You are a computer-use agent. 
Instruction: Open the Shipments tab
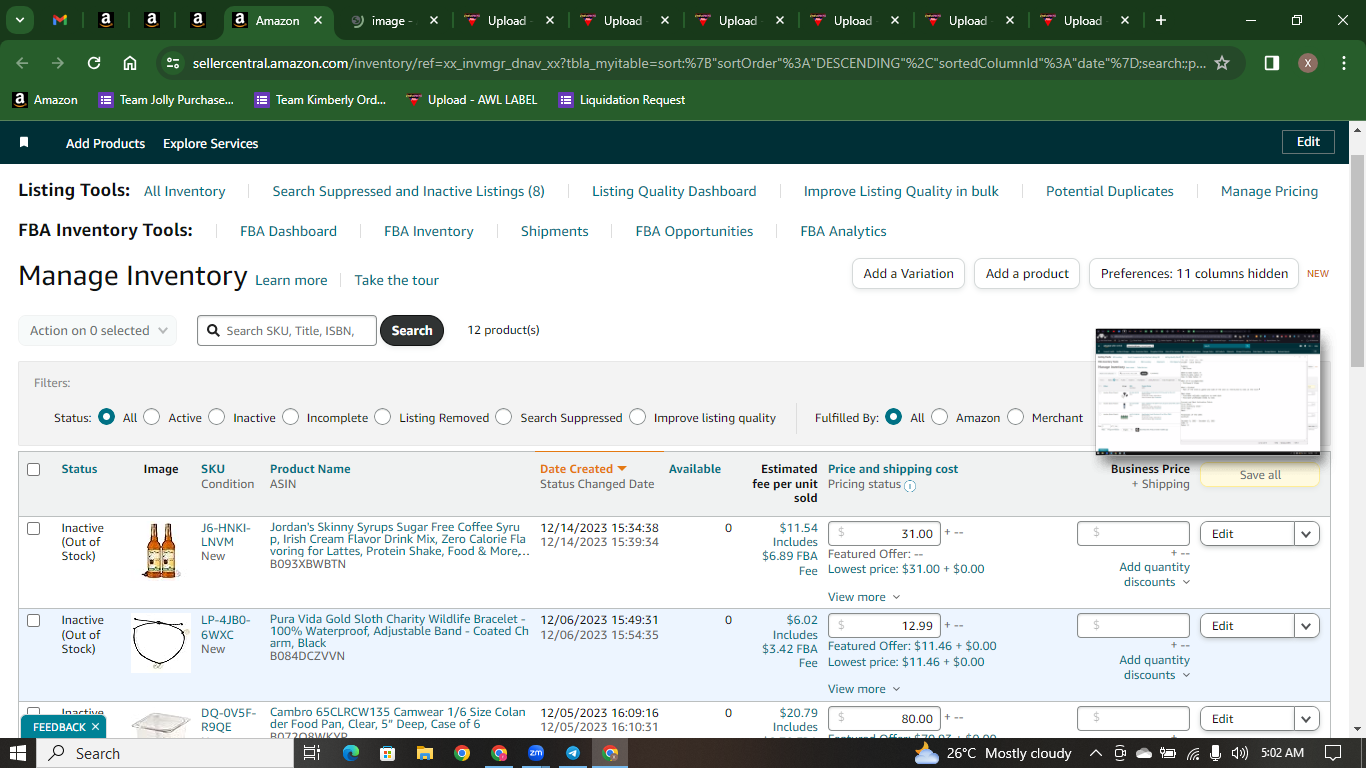(554, 231)
